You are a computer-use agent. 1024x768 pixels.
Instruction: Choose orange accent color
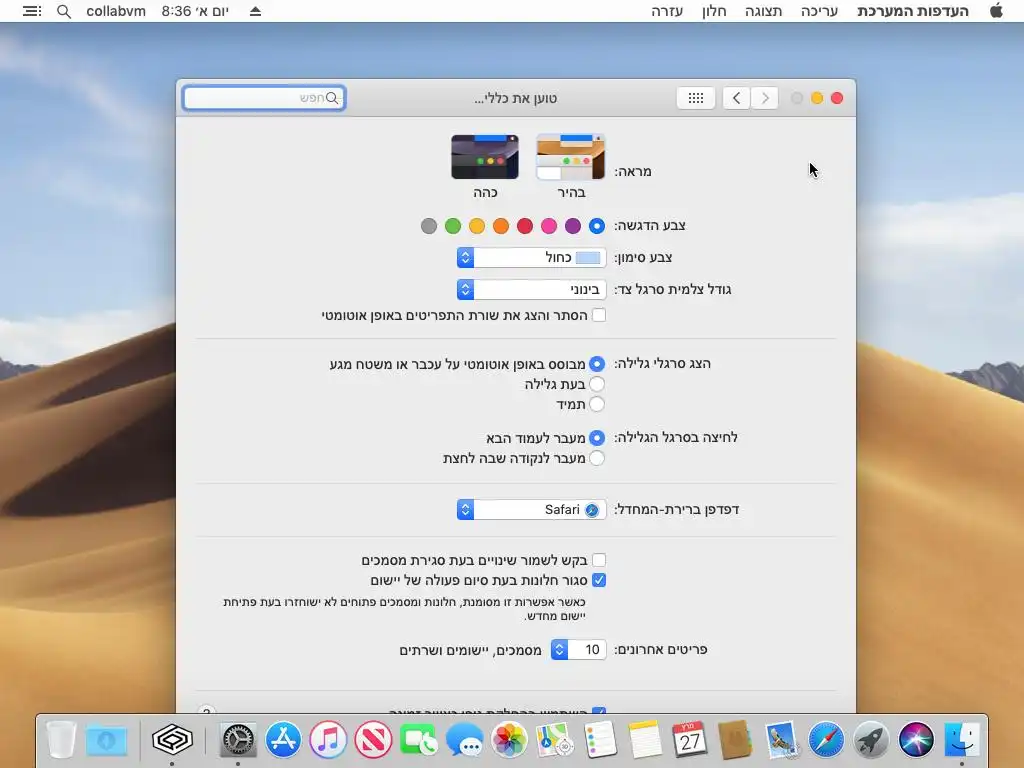click(501, 226)
